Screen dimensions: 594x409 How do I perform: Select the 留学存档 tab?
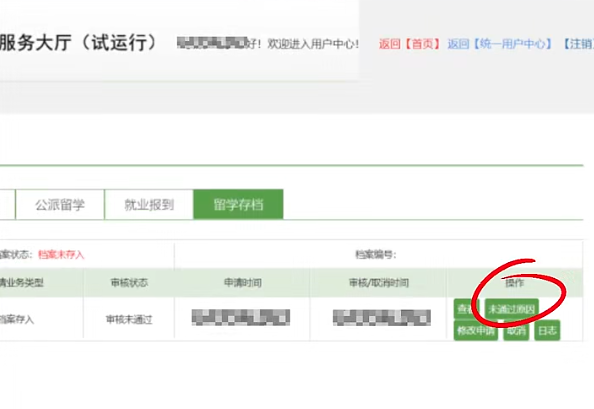pyautogui.click(x=238, y=204)
